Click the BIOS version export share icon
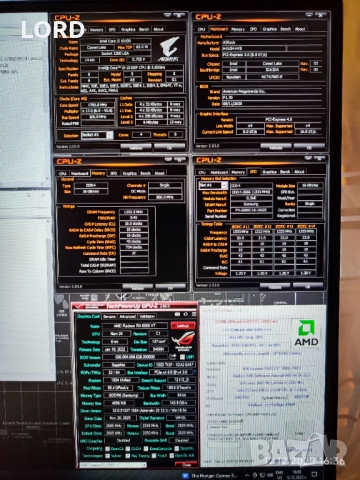 click(x=174, y=357)
